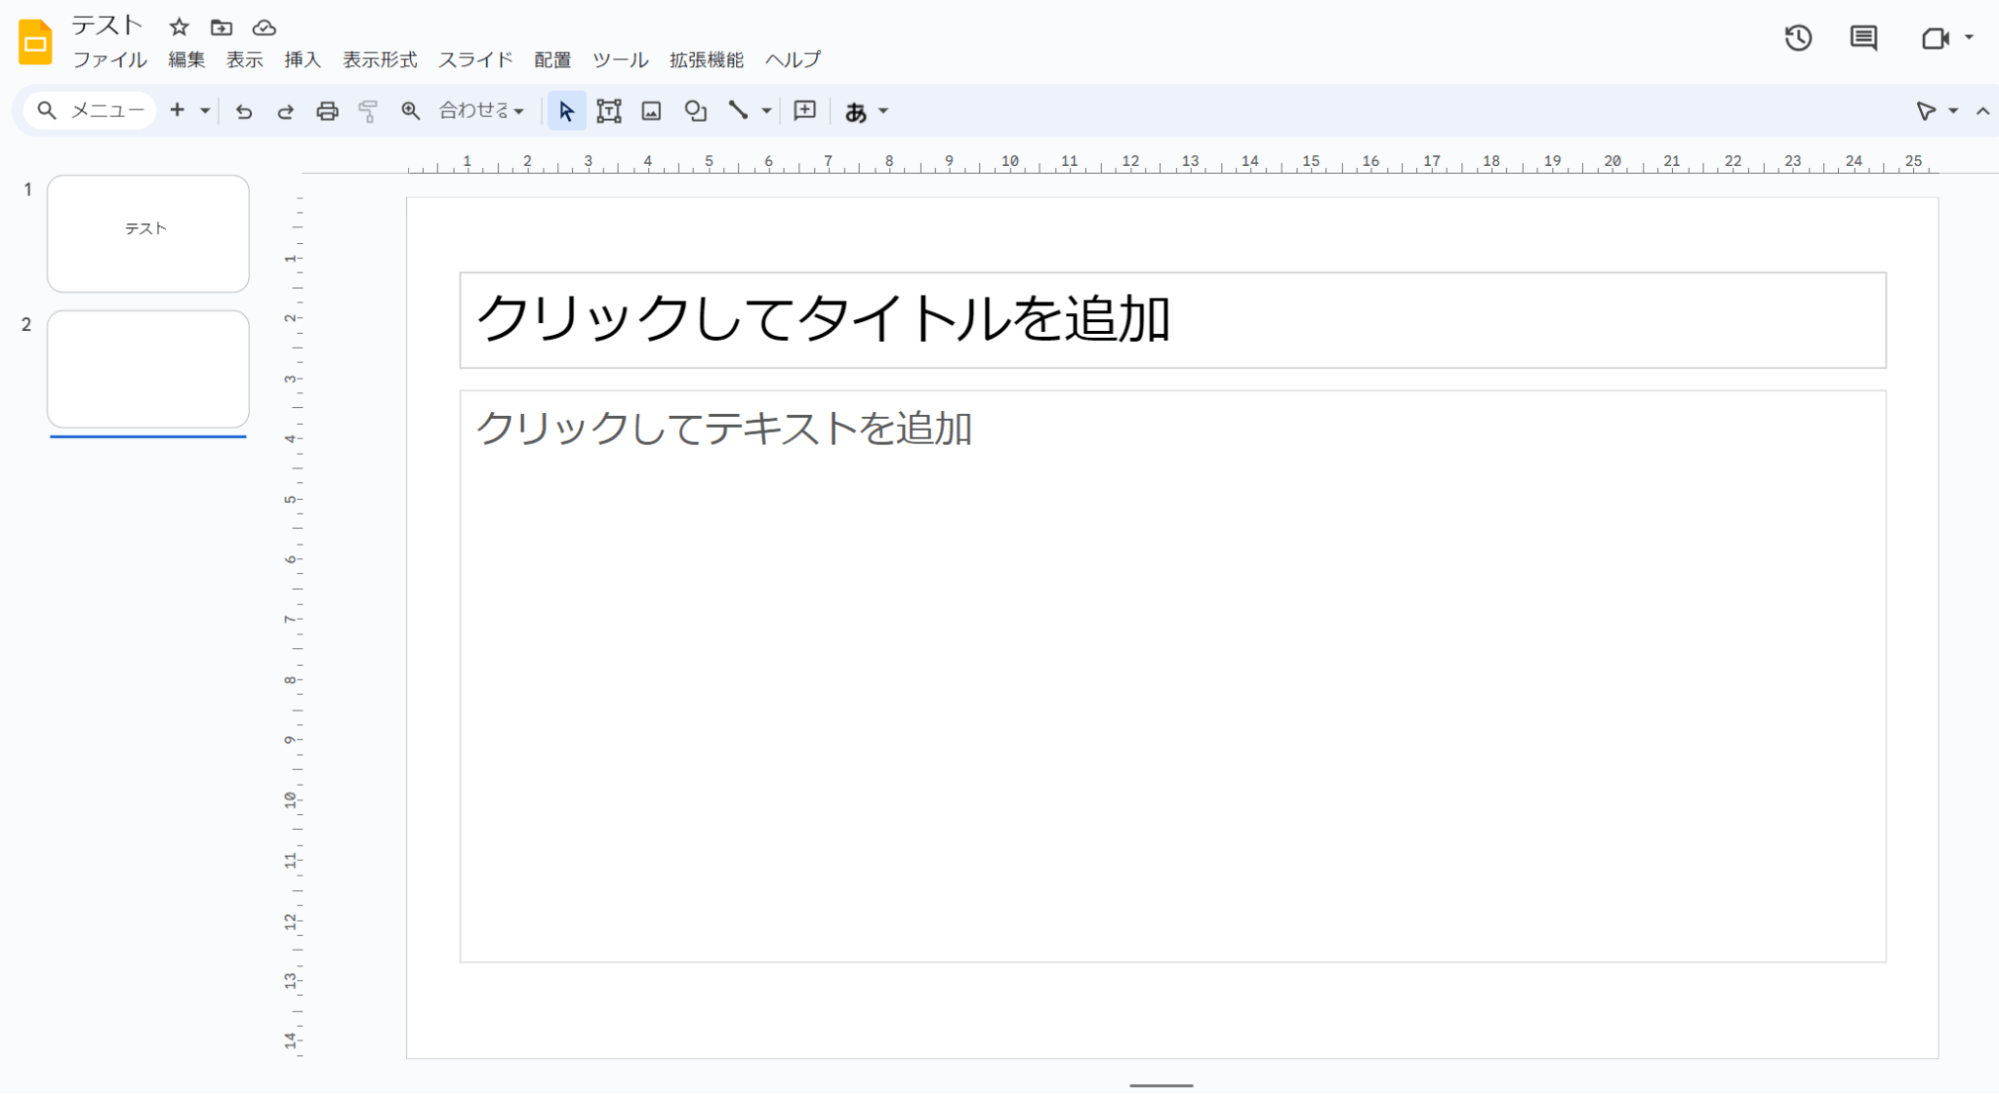The image size is (1999, 1094).
Task: Click the print icon
Action: pos(327,111)
